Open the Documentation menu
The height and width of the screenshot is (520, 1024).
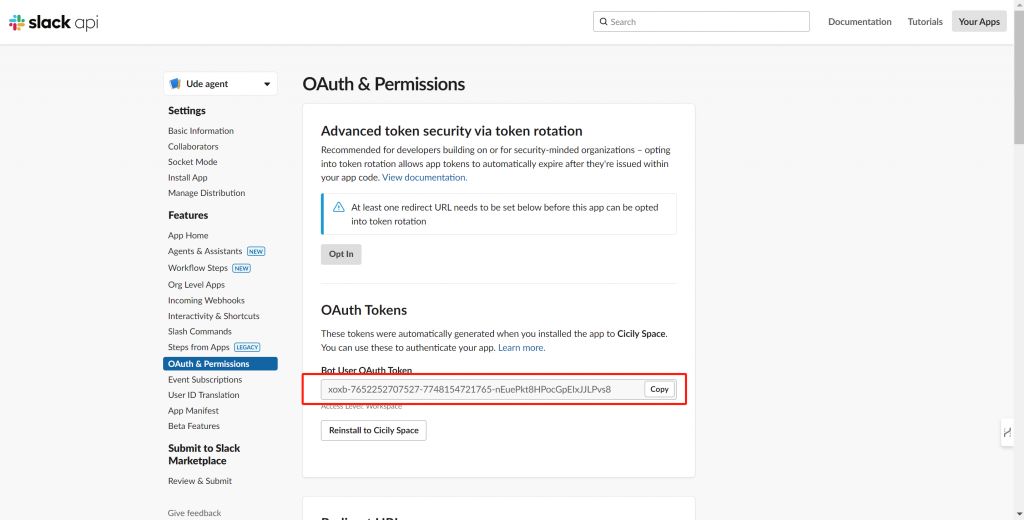[859, 22]
